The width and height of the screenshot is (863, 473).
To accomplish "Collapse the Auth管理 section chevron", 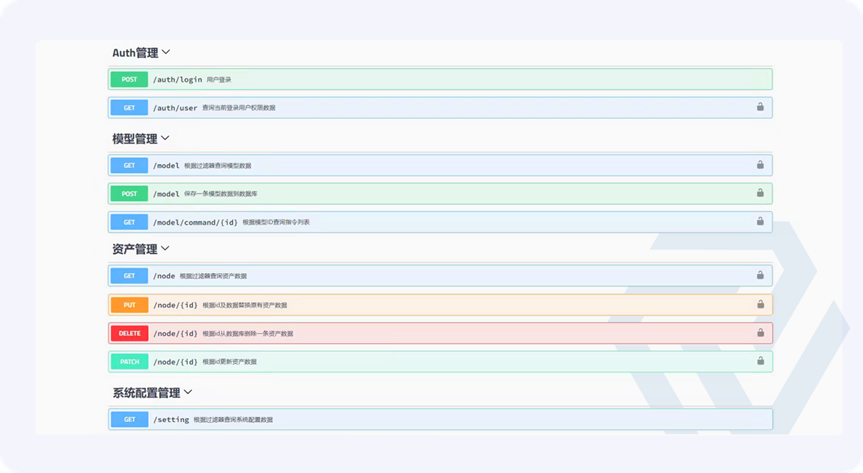I will pos(166,52).
